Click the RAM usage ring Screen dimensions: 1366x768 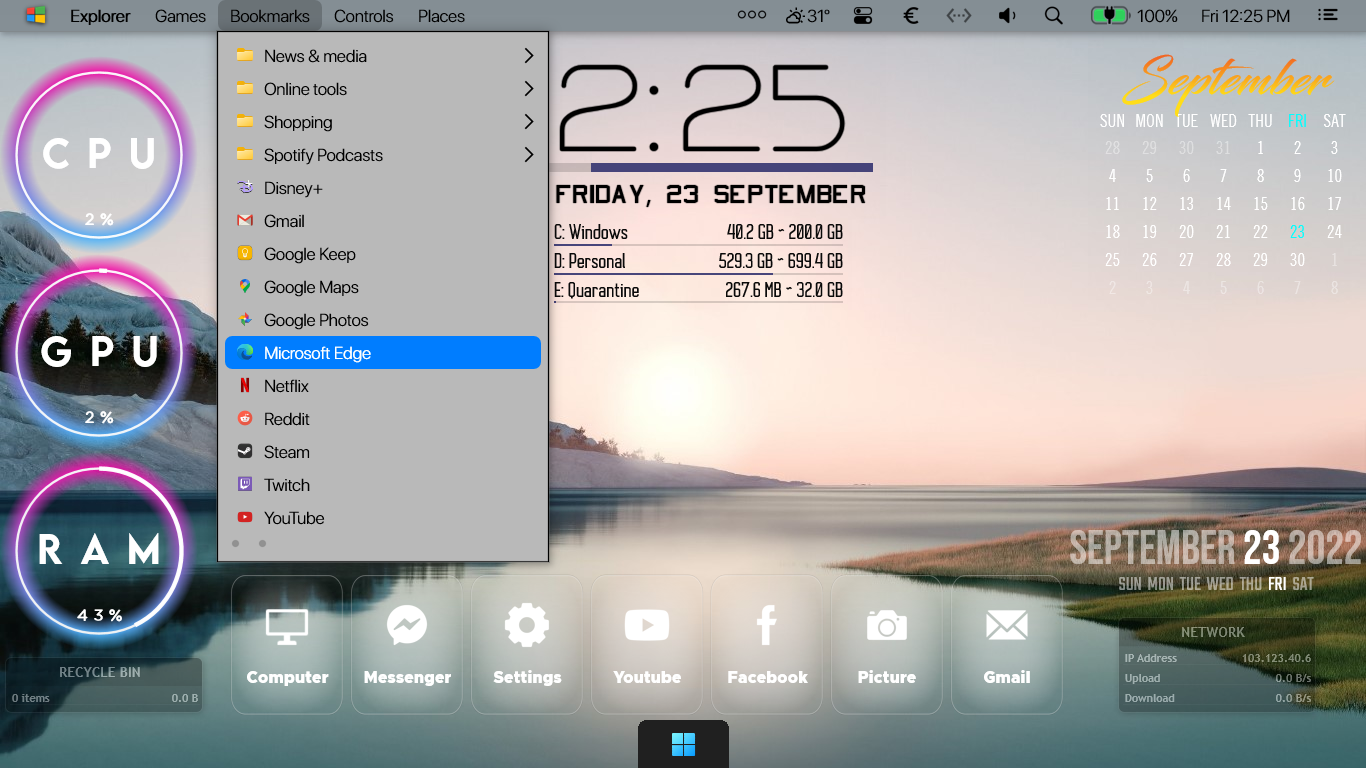tap(99, 551)
